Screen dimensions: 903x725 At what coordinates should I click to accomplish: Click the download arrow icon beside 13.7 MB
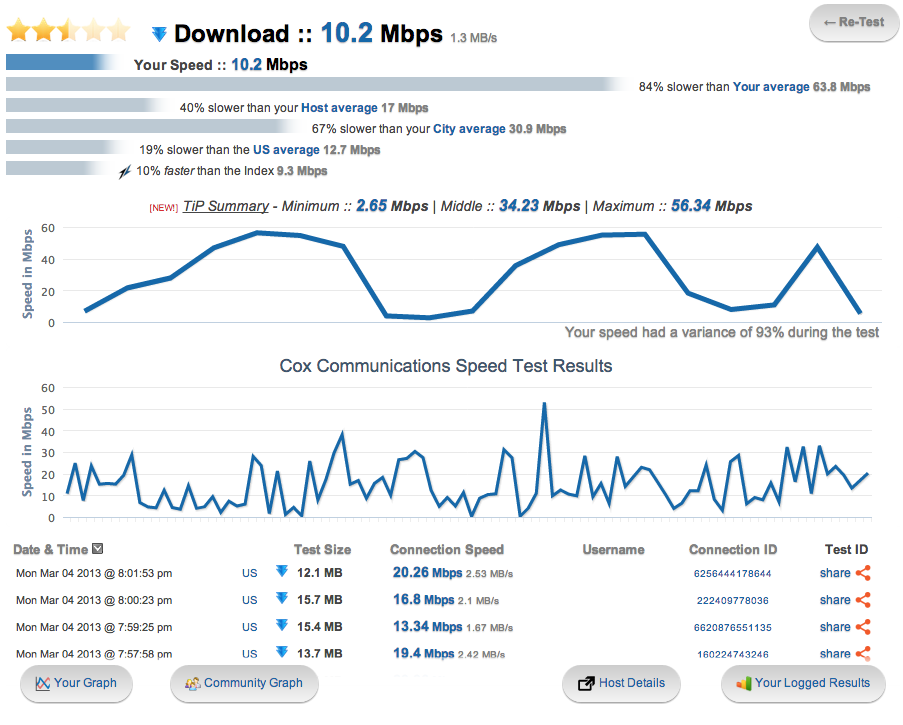(282, 652)
